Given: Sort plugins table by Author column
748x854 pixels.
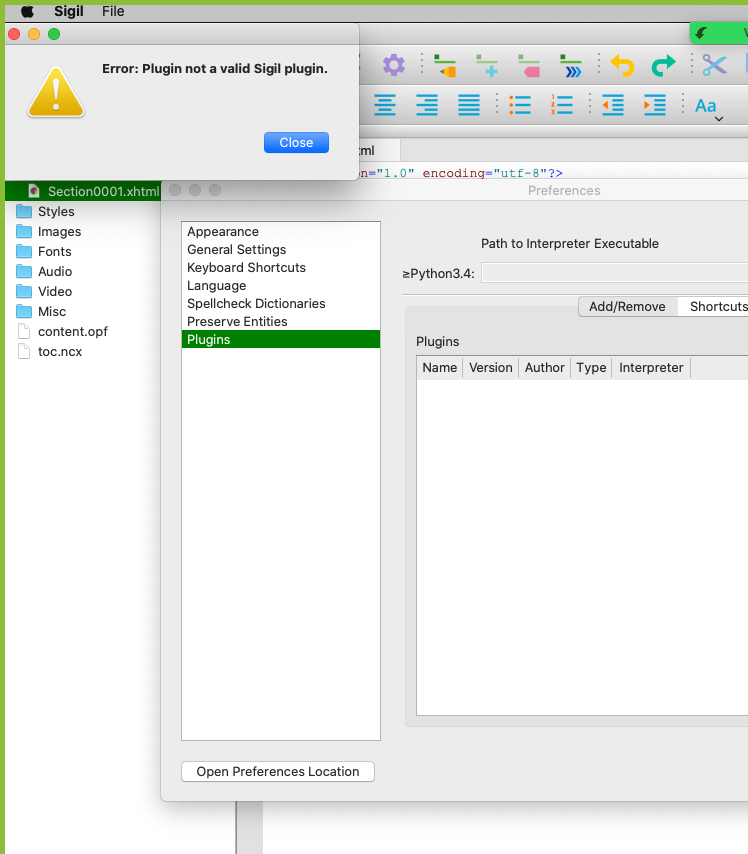Looking at the screenshot, I should click(x=544, y=368).
